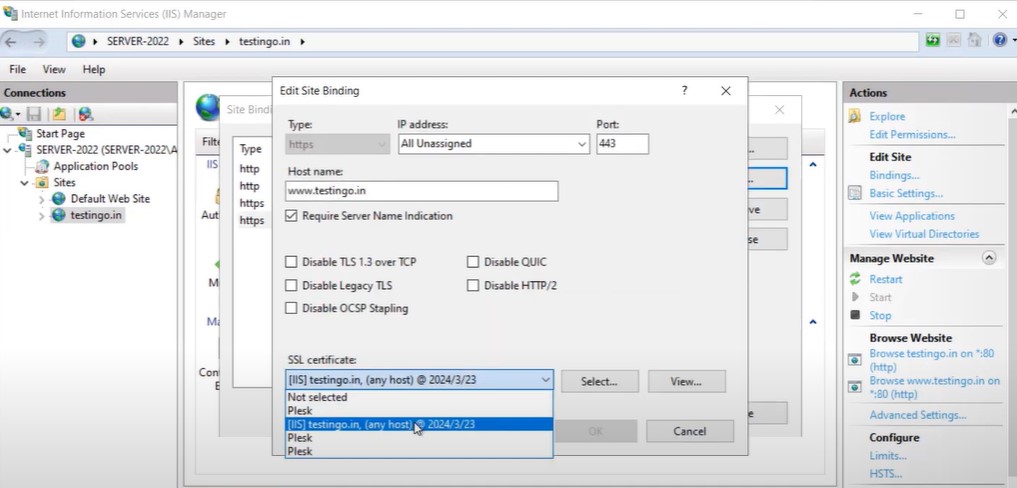Open the HSTS... link
The width and height of the screenshot is (1017, 488).
tap(885, 474)
